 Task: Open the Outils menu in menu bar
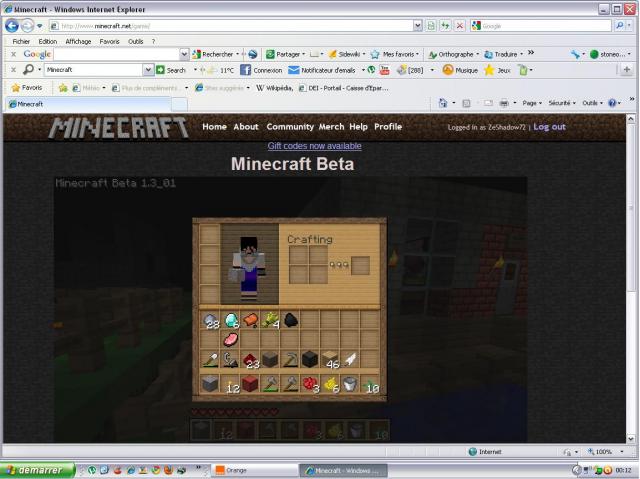point(136,42)
